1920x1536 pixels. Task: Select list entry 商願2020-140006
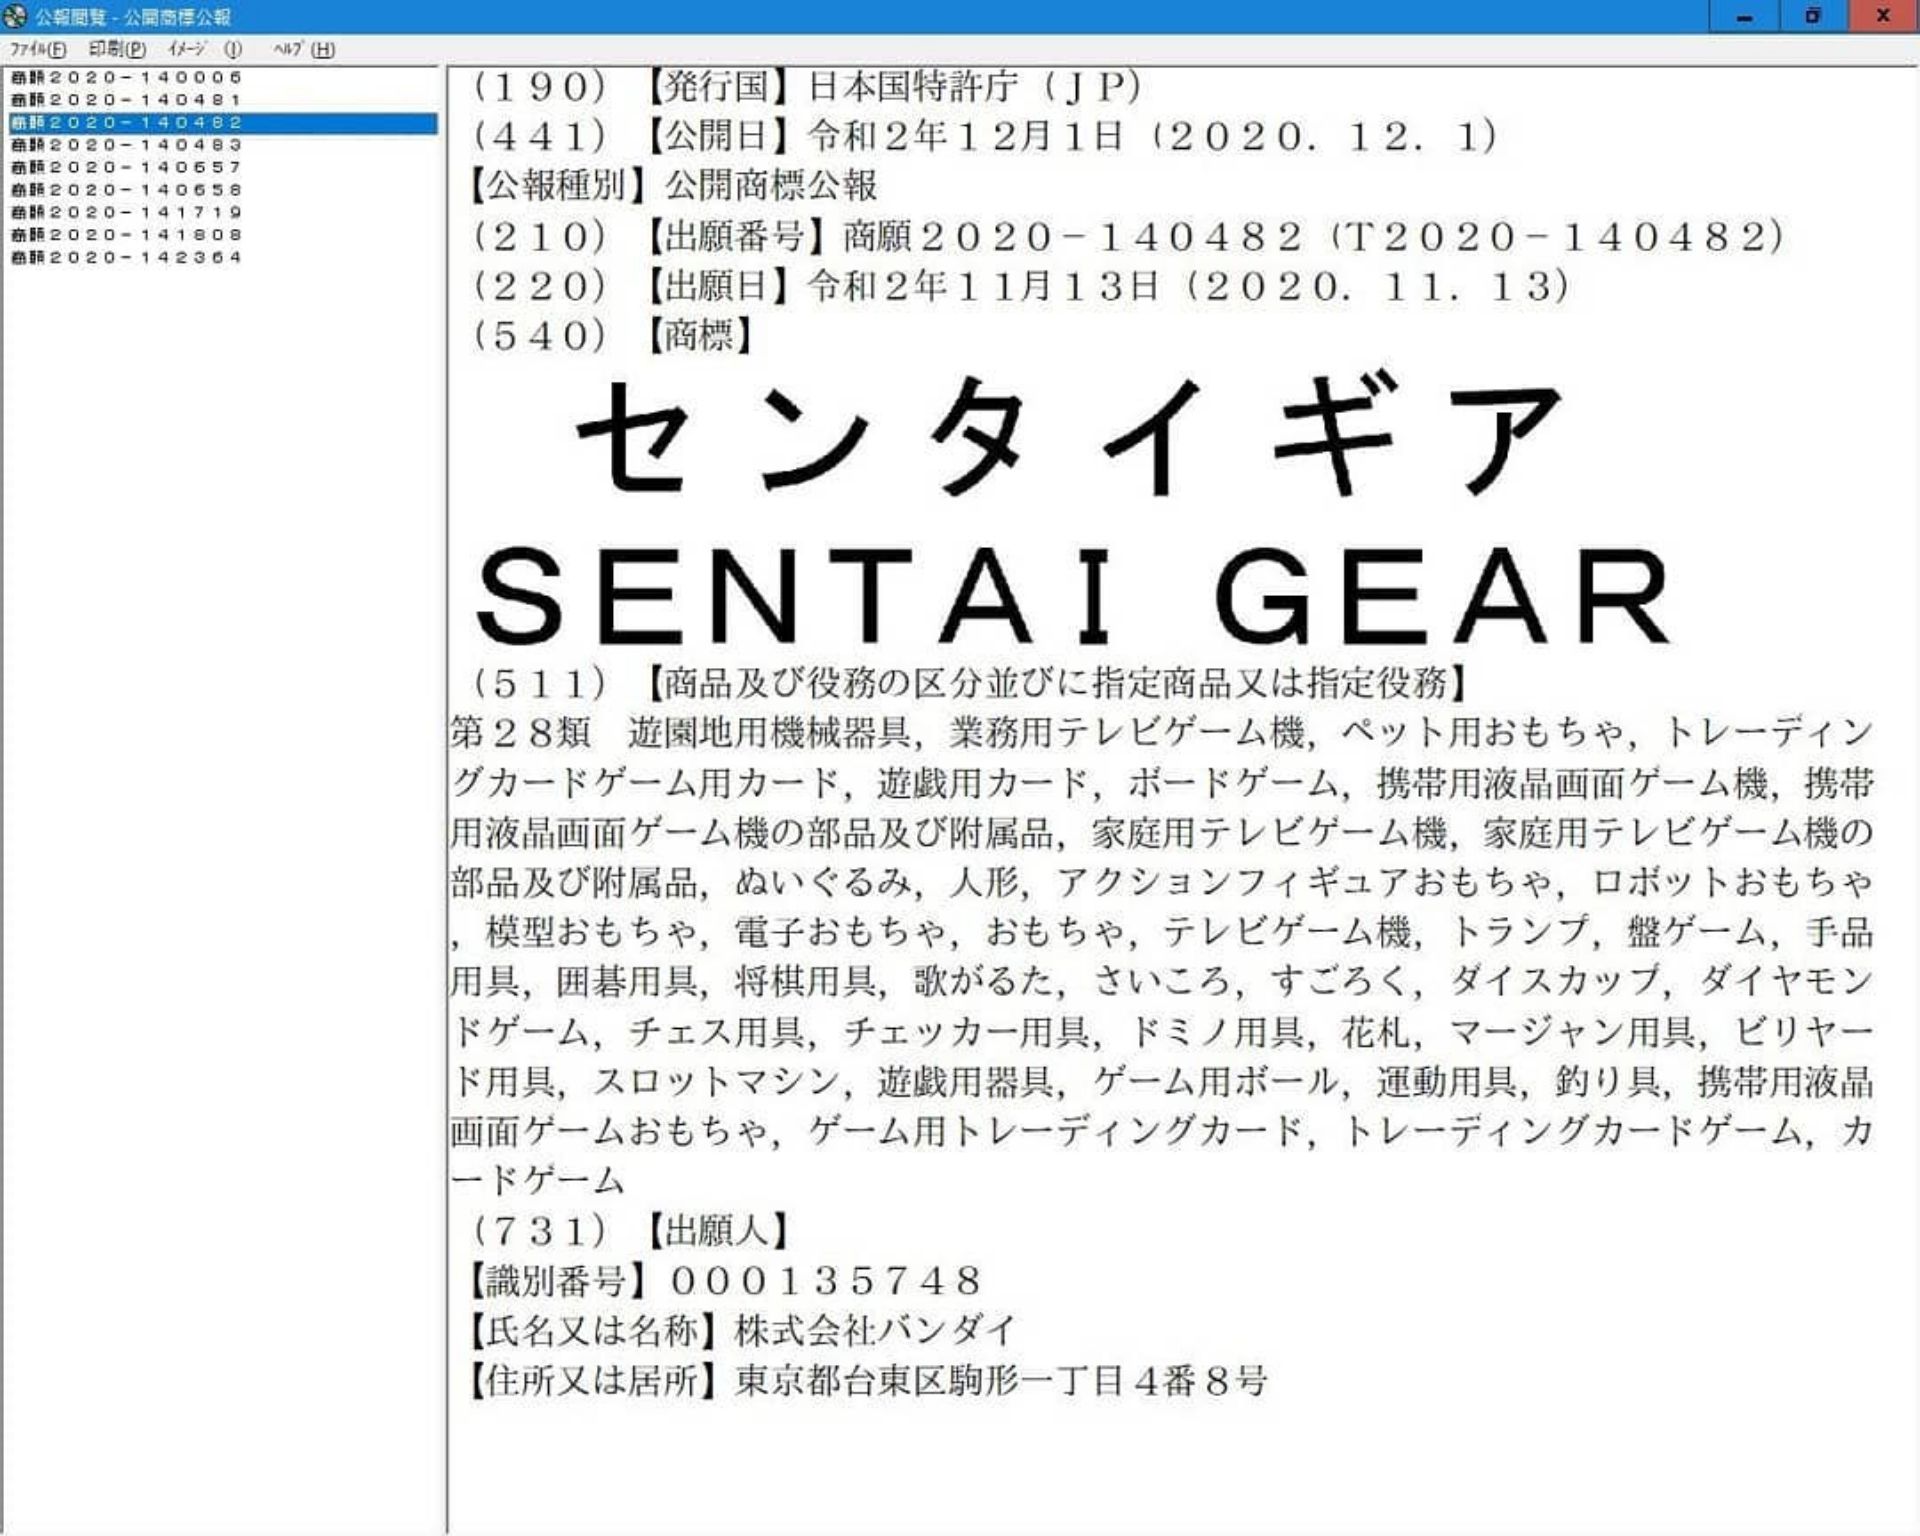pyautogui.click(x=126, y=77)
